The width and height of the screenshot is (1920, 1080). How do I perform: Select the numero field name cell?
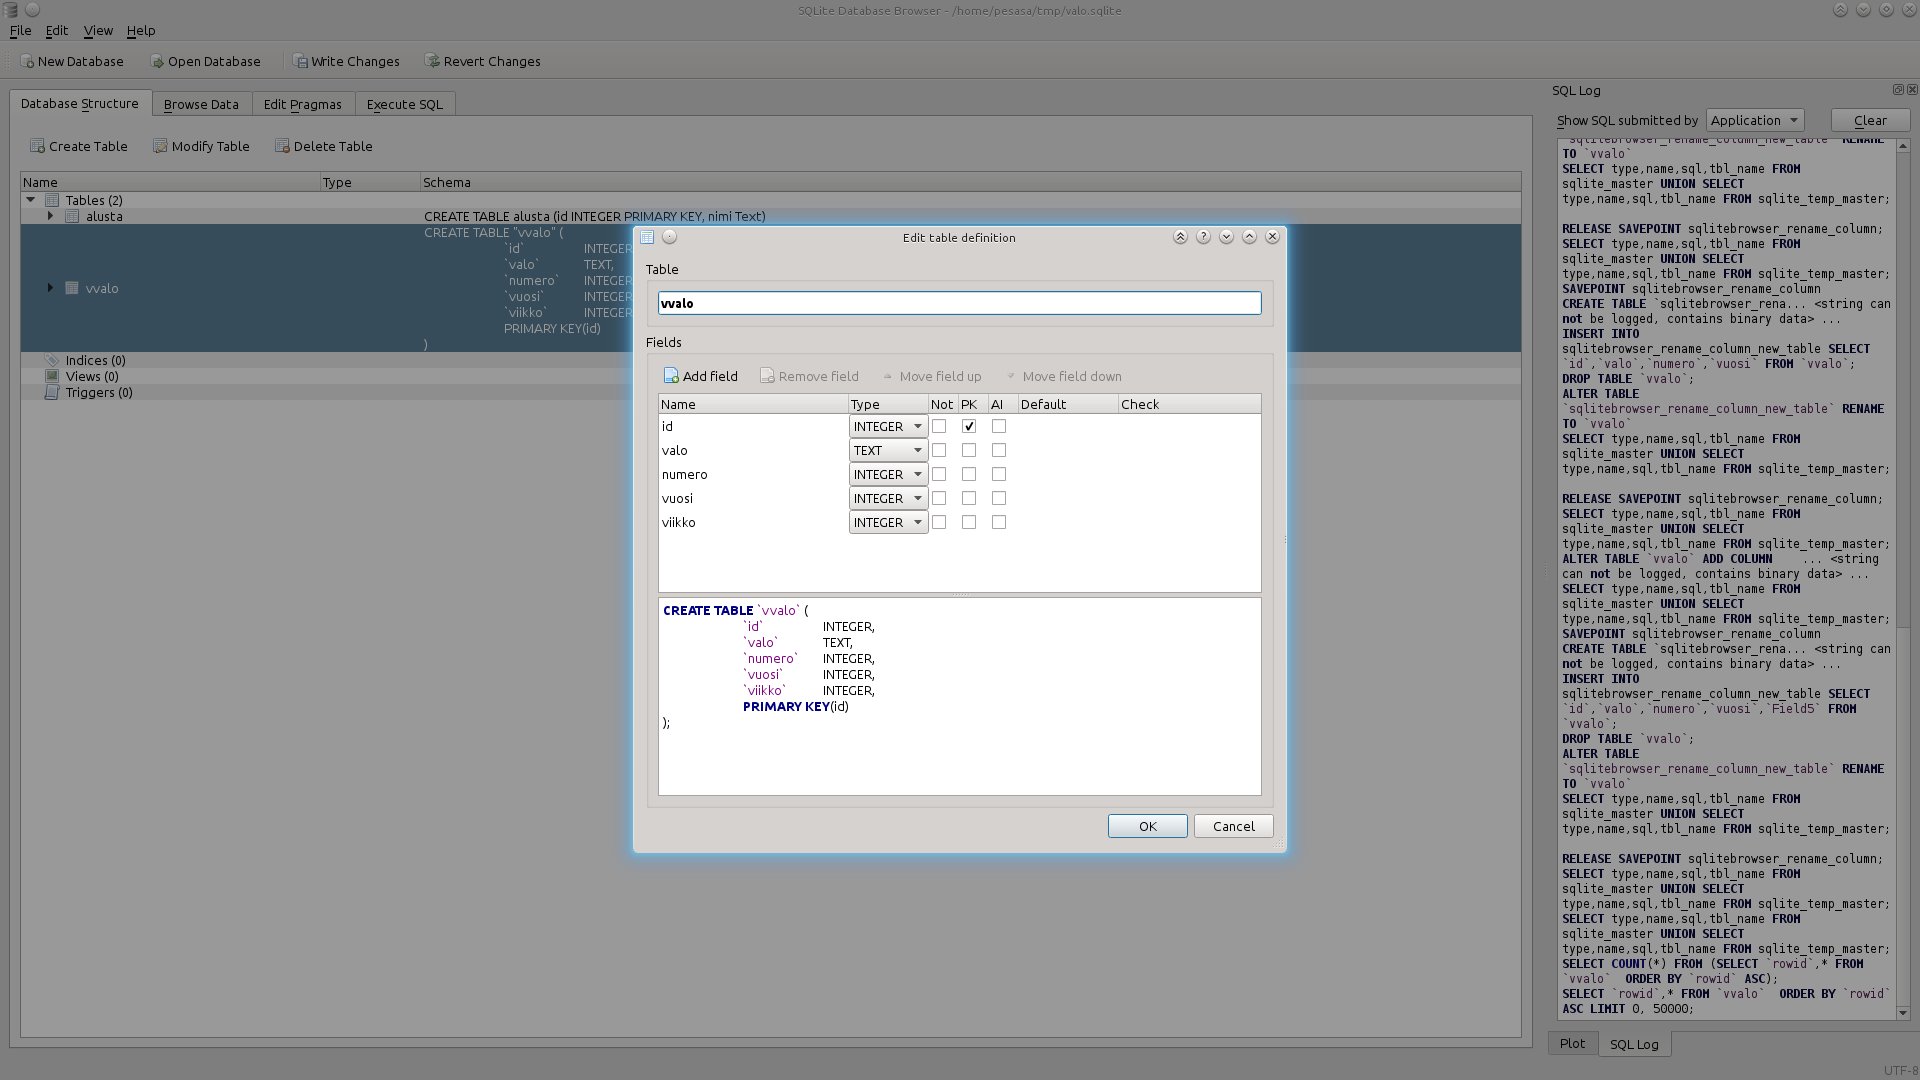(753, 474)
